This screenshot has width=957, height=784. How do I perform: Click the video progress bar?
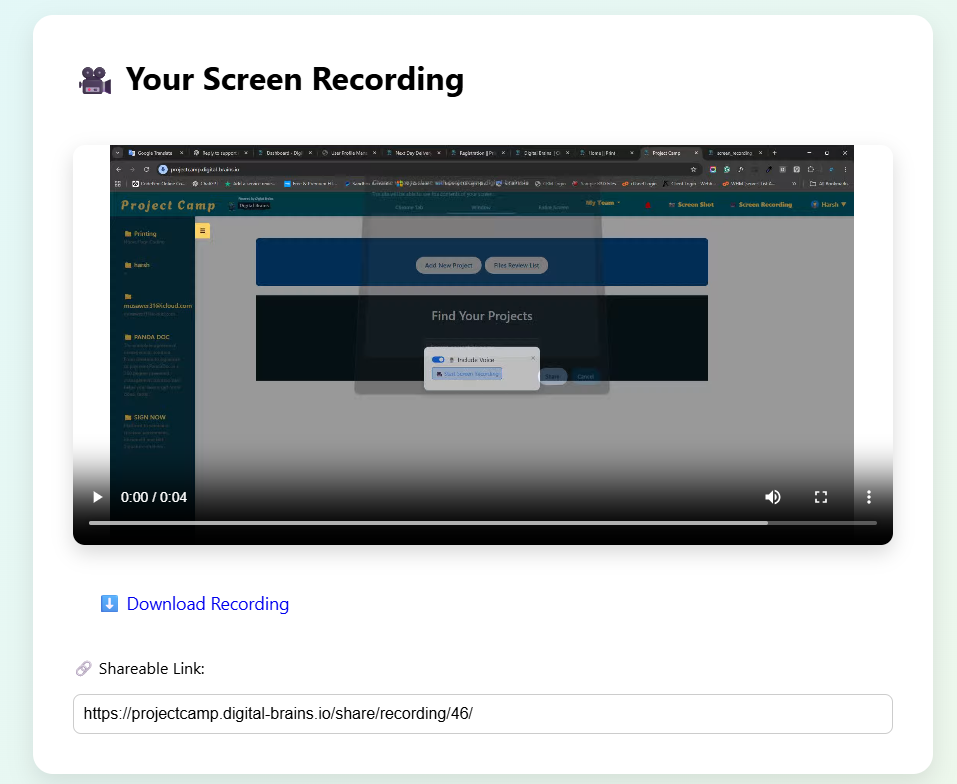tap(484, 522)
